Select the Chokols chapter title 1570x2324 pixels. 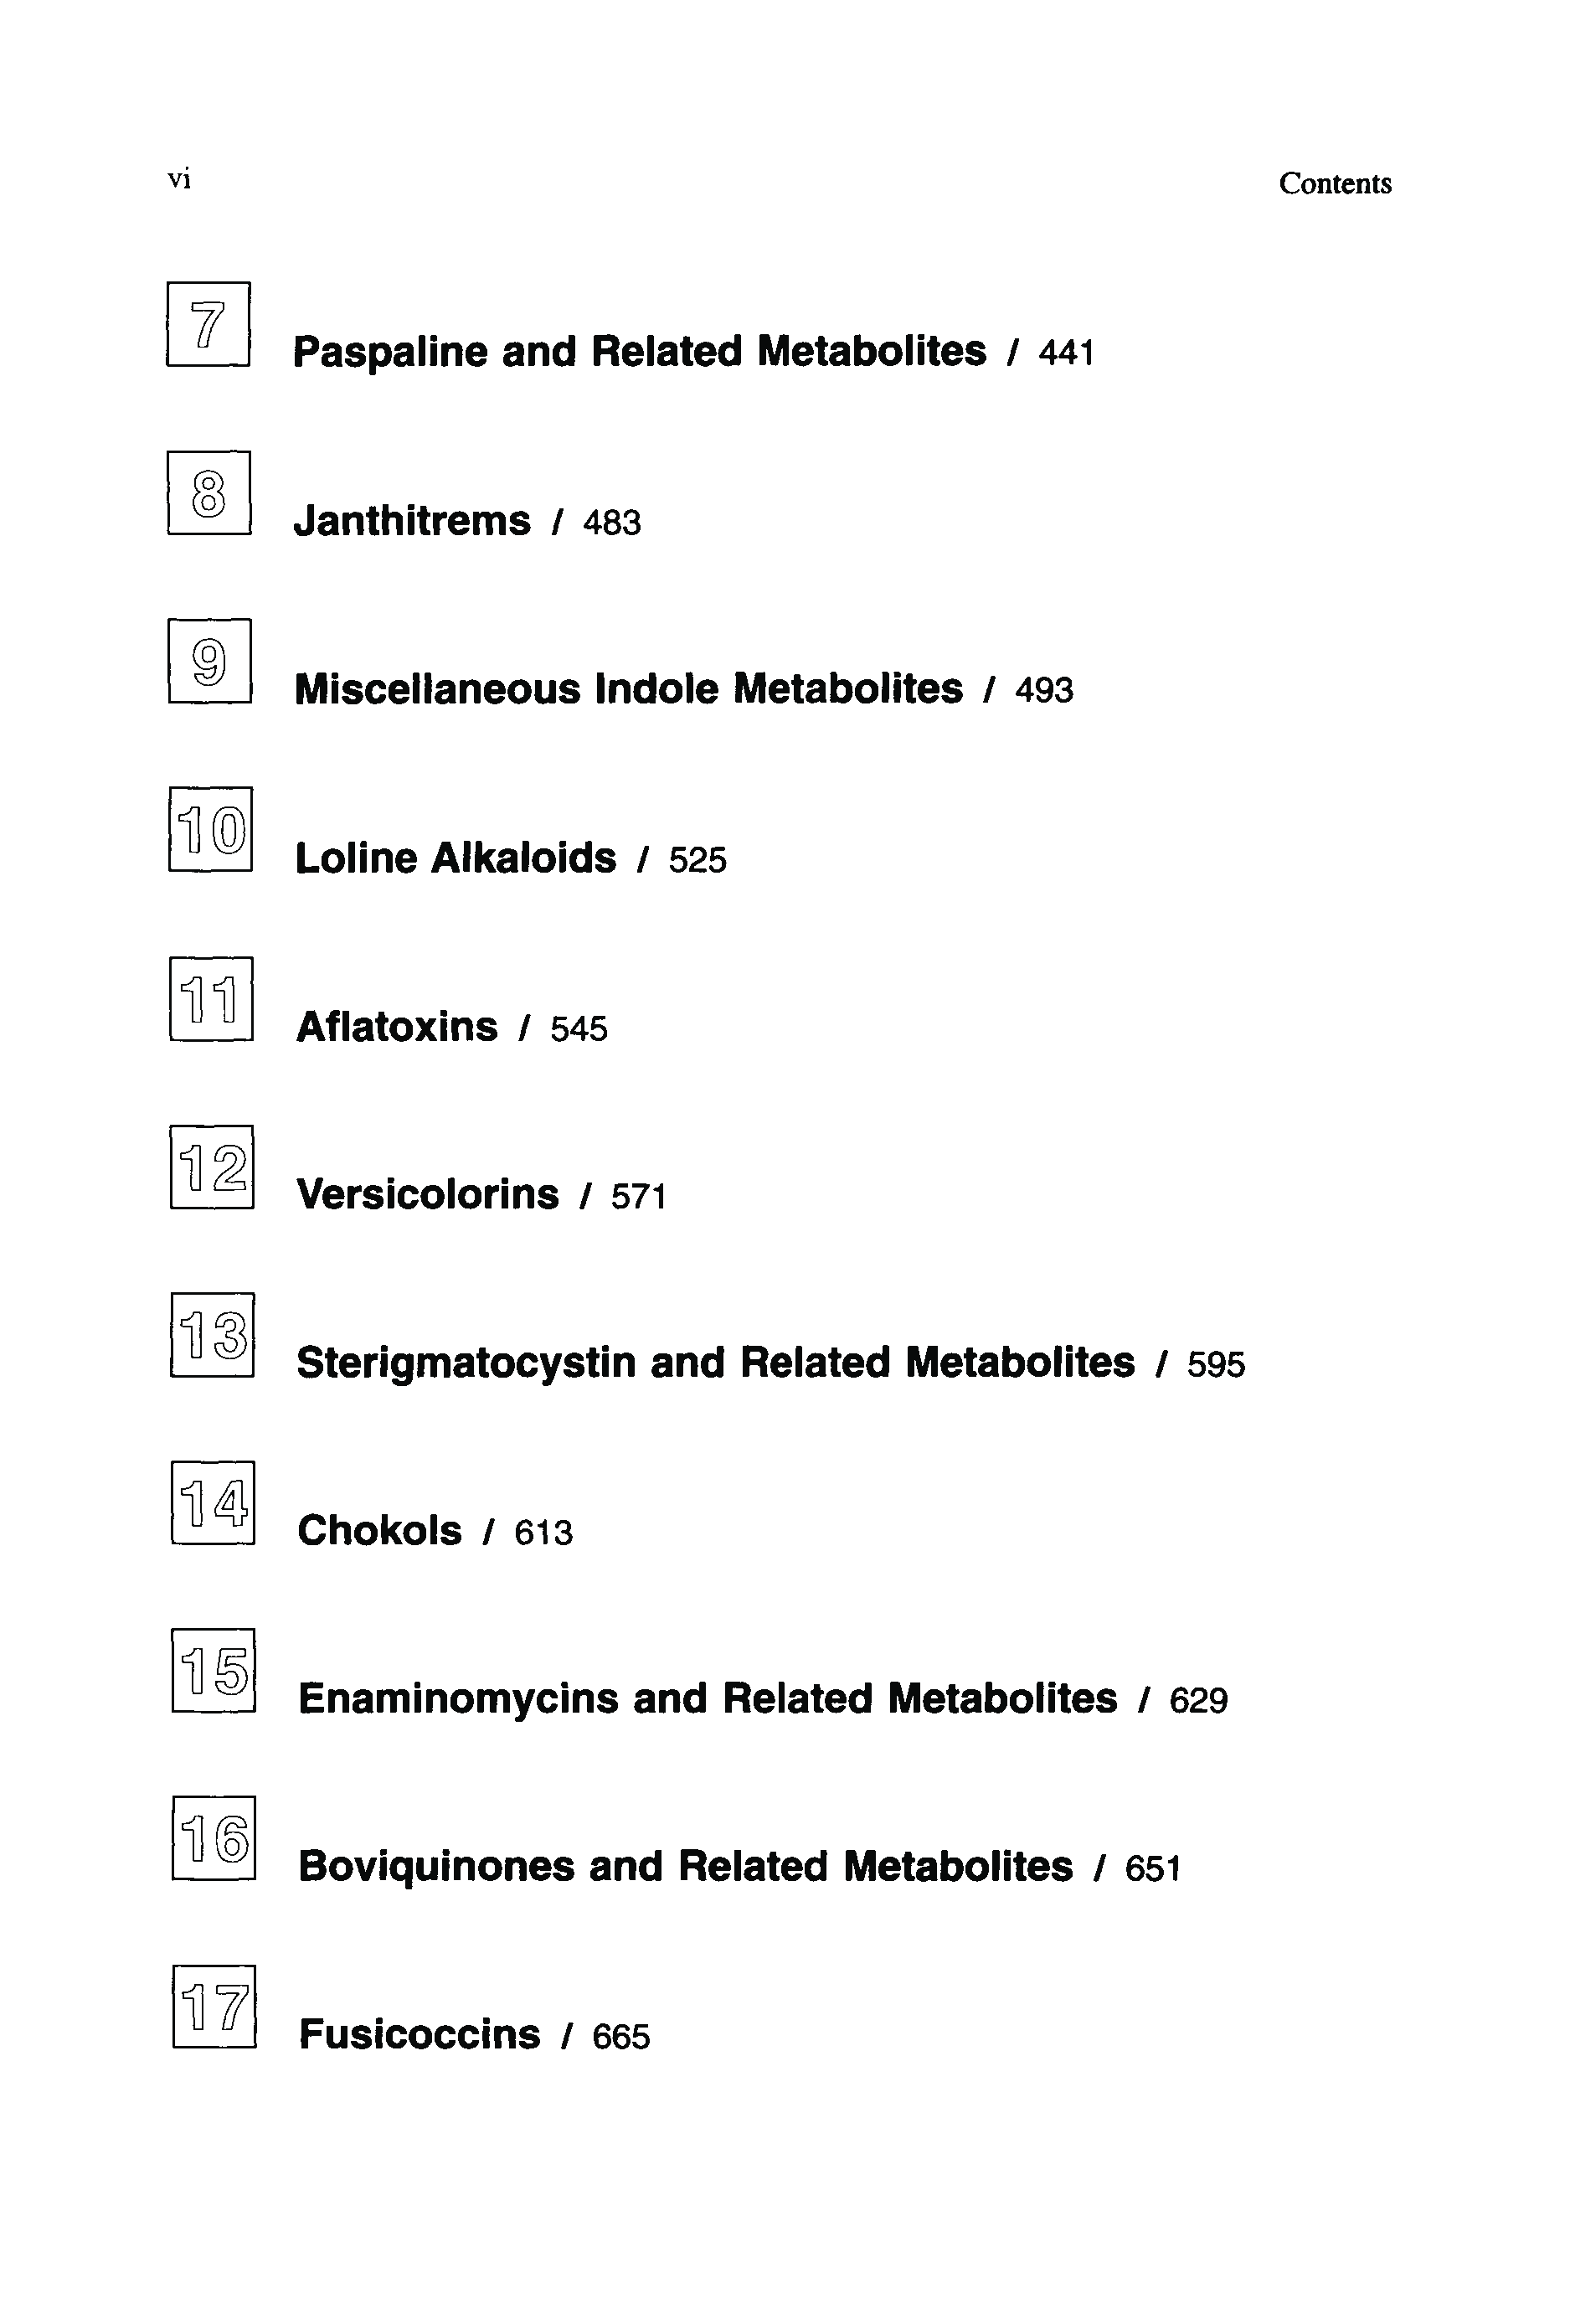(x=380, y=1531)
